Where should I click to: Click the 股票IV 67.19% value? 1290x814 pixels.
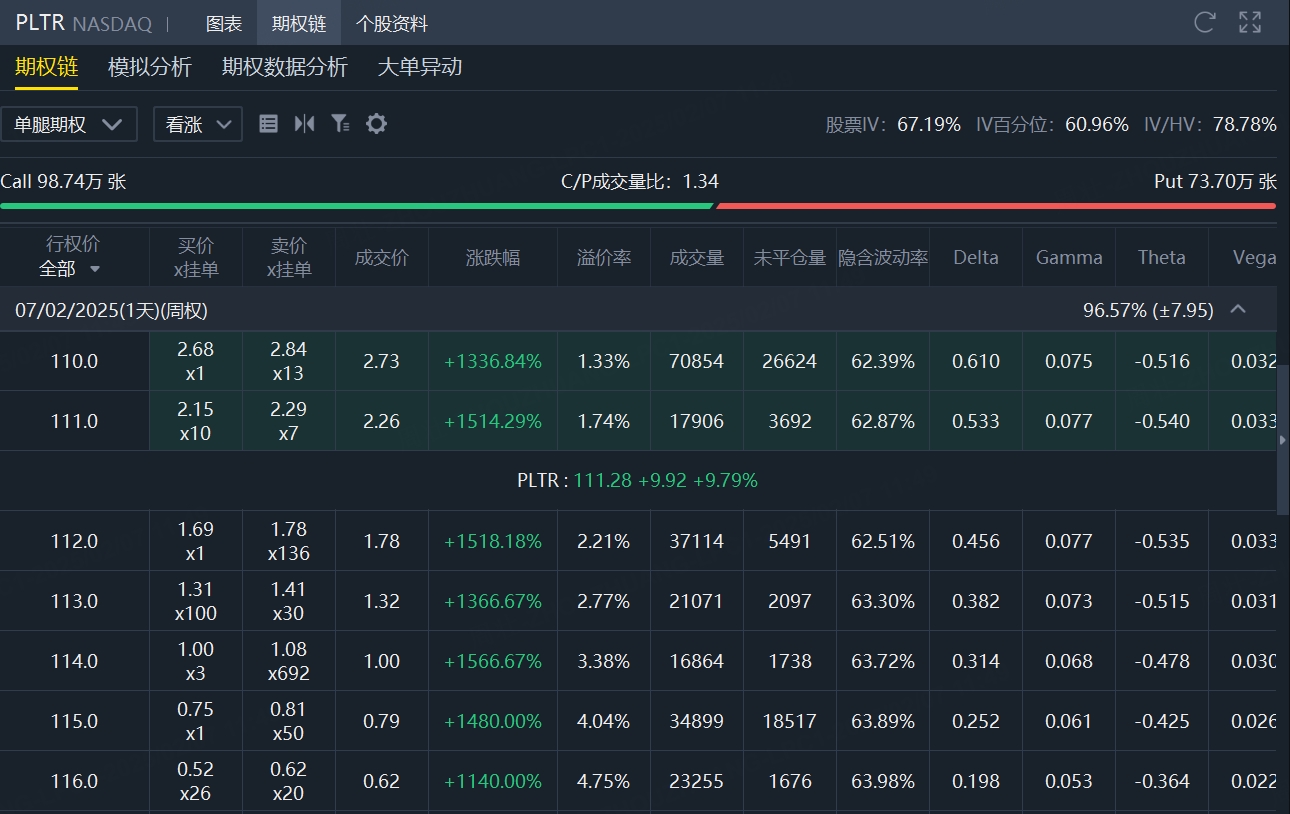click(x=929, y=124)
